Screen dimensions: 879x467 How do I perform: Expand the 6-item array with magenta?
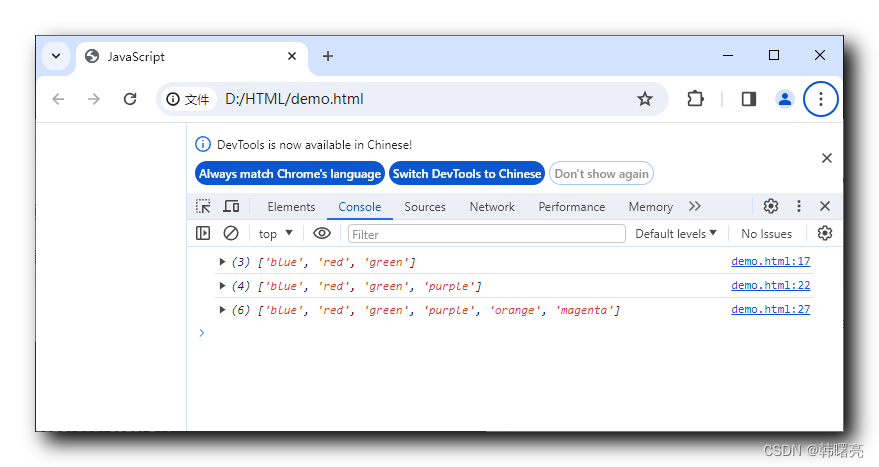[x=223, y=310]
